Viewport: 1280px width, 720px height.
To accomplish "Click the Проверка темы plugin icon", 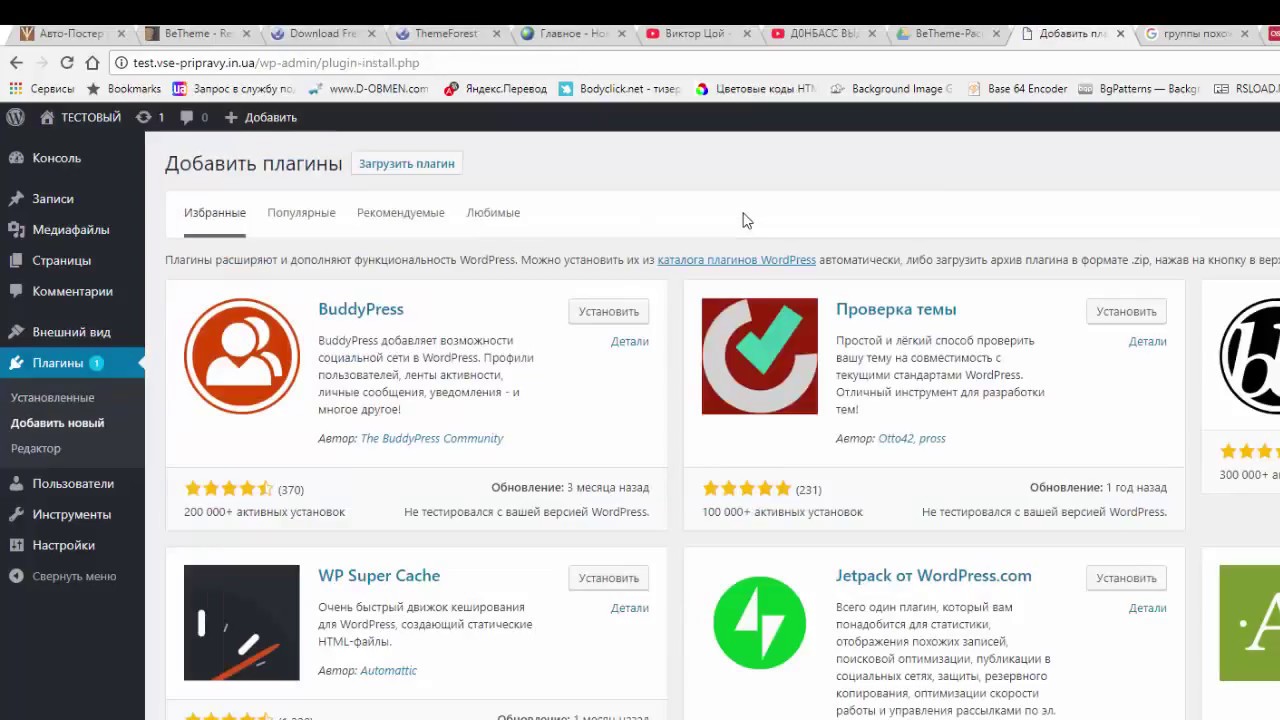I will [760, 356].
